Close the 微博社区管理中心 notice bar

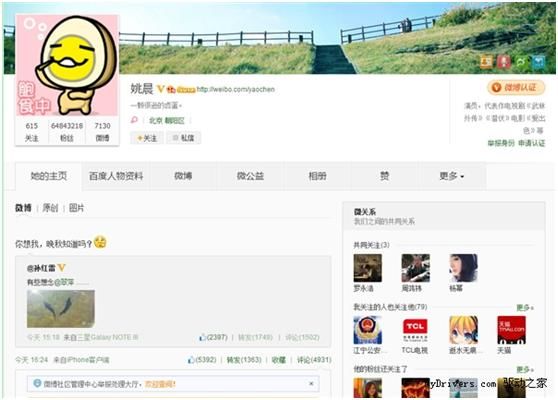click(311, 384)
